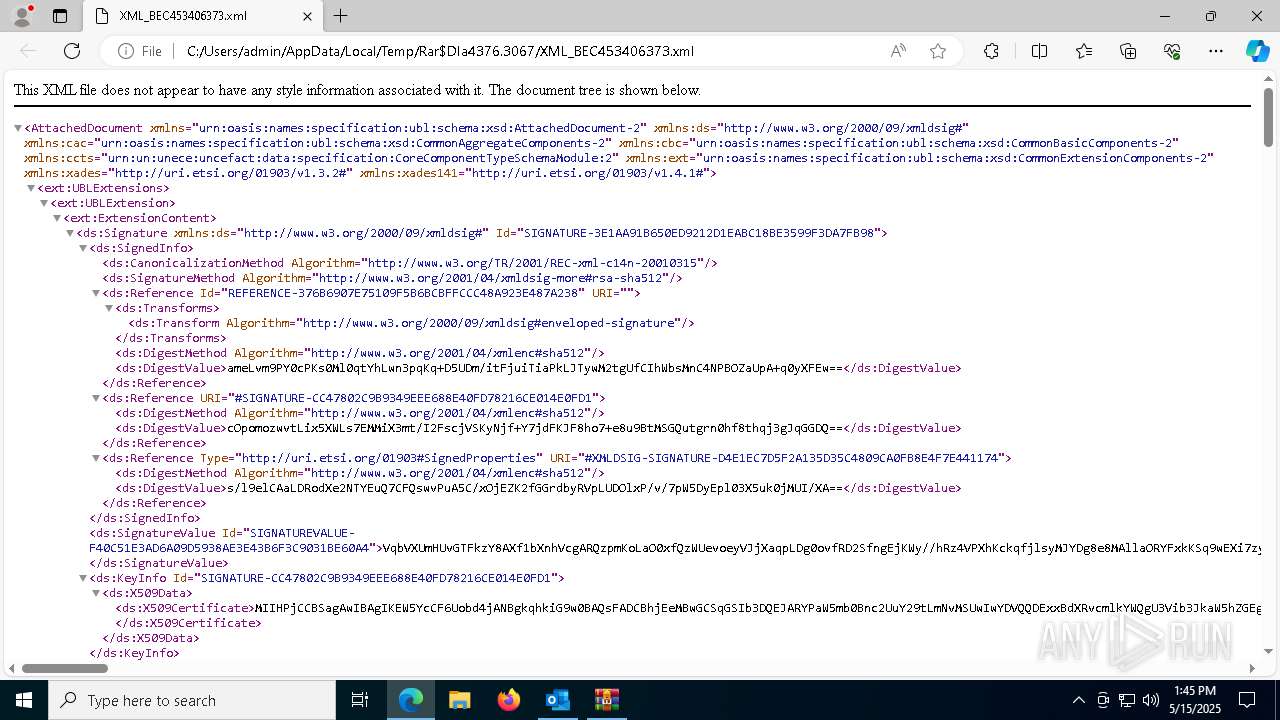Screen dimensions: 1280x720
Task: Collapse ds:Reference SignedProperties node
Action: [x=96, y=458]
